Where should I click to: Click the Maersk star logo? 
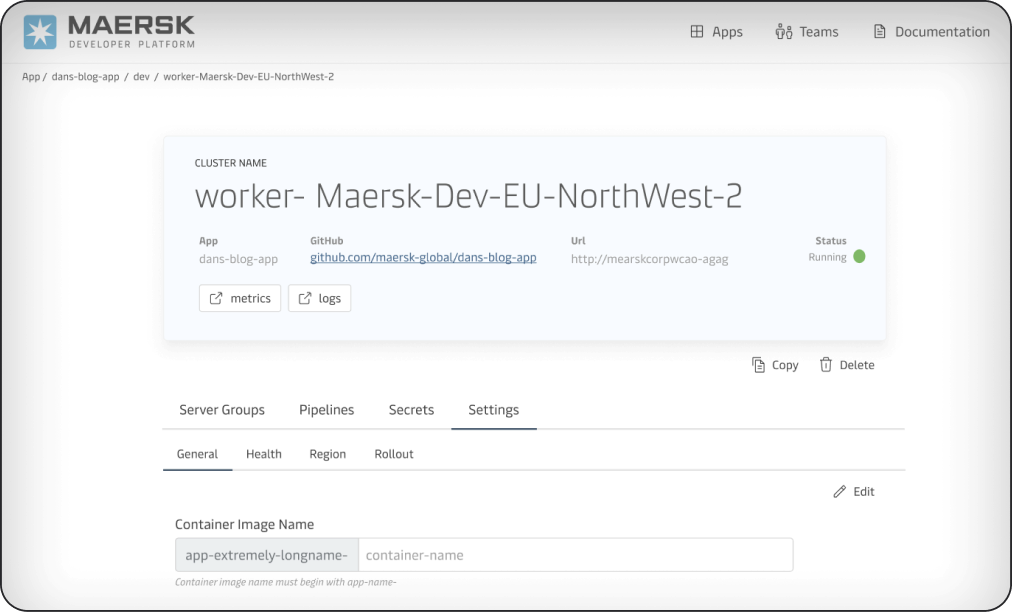point(40,32)
